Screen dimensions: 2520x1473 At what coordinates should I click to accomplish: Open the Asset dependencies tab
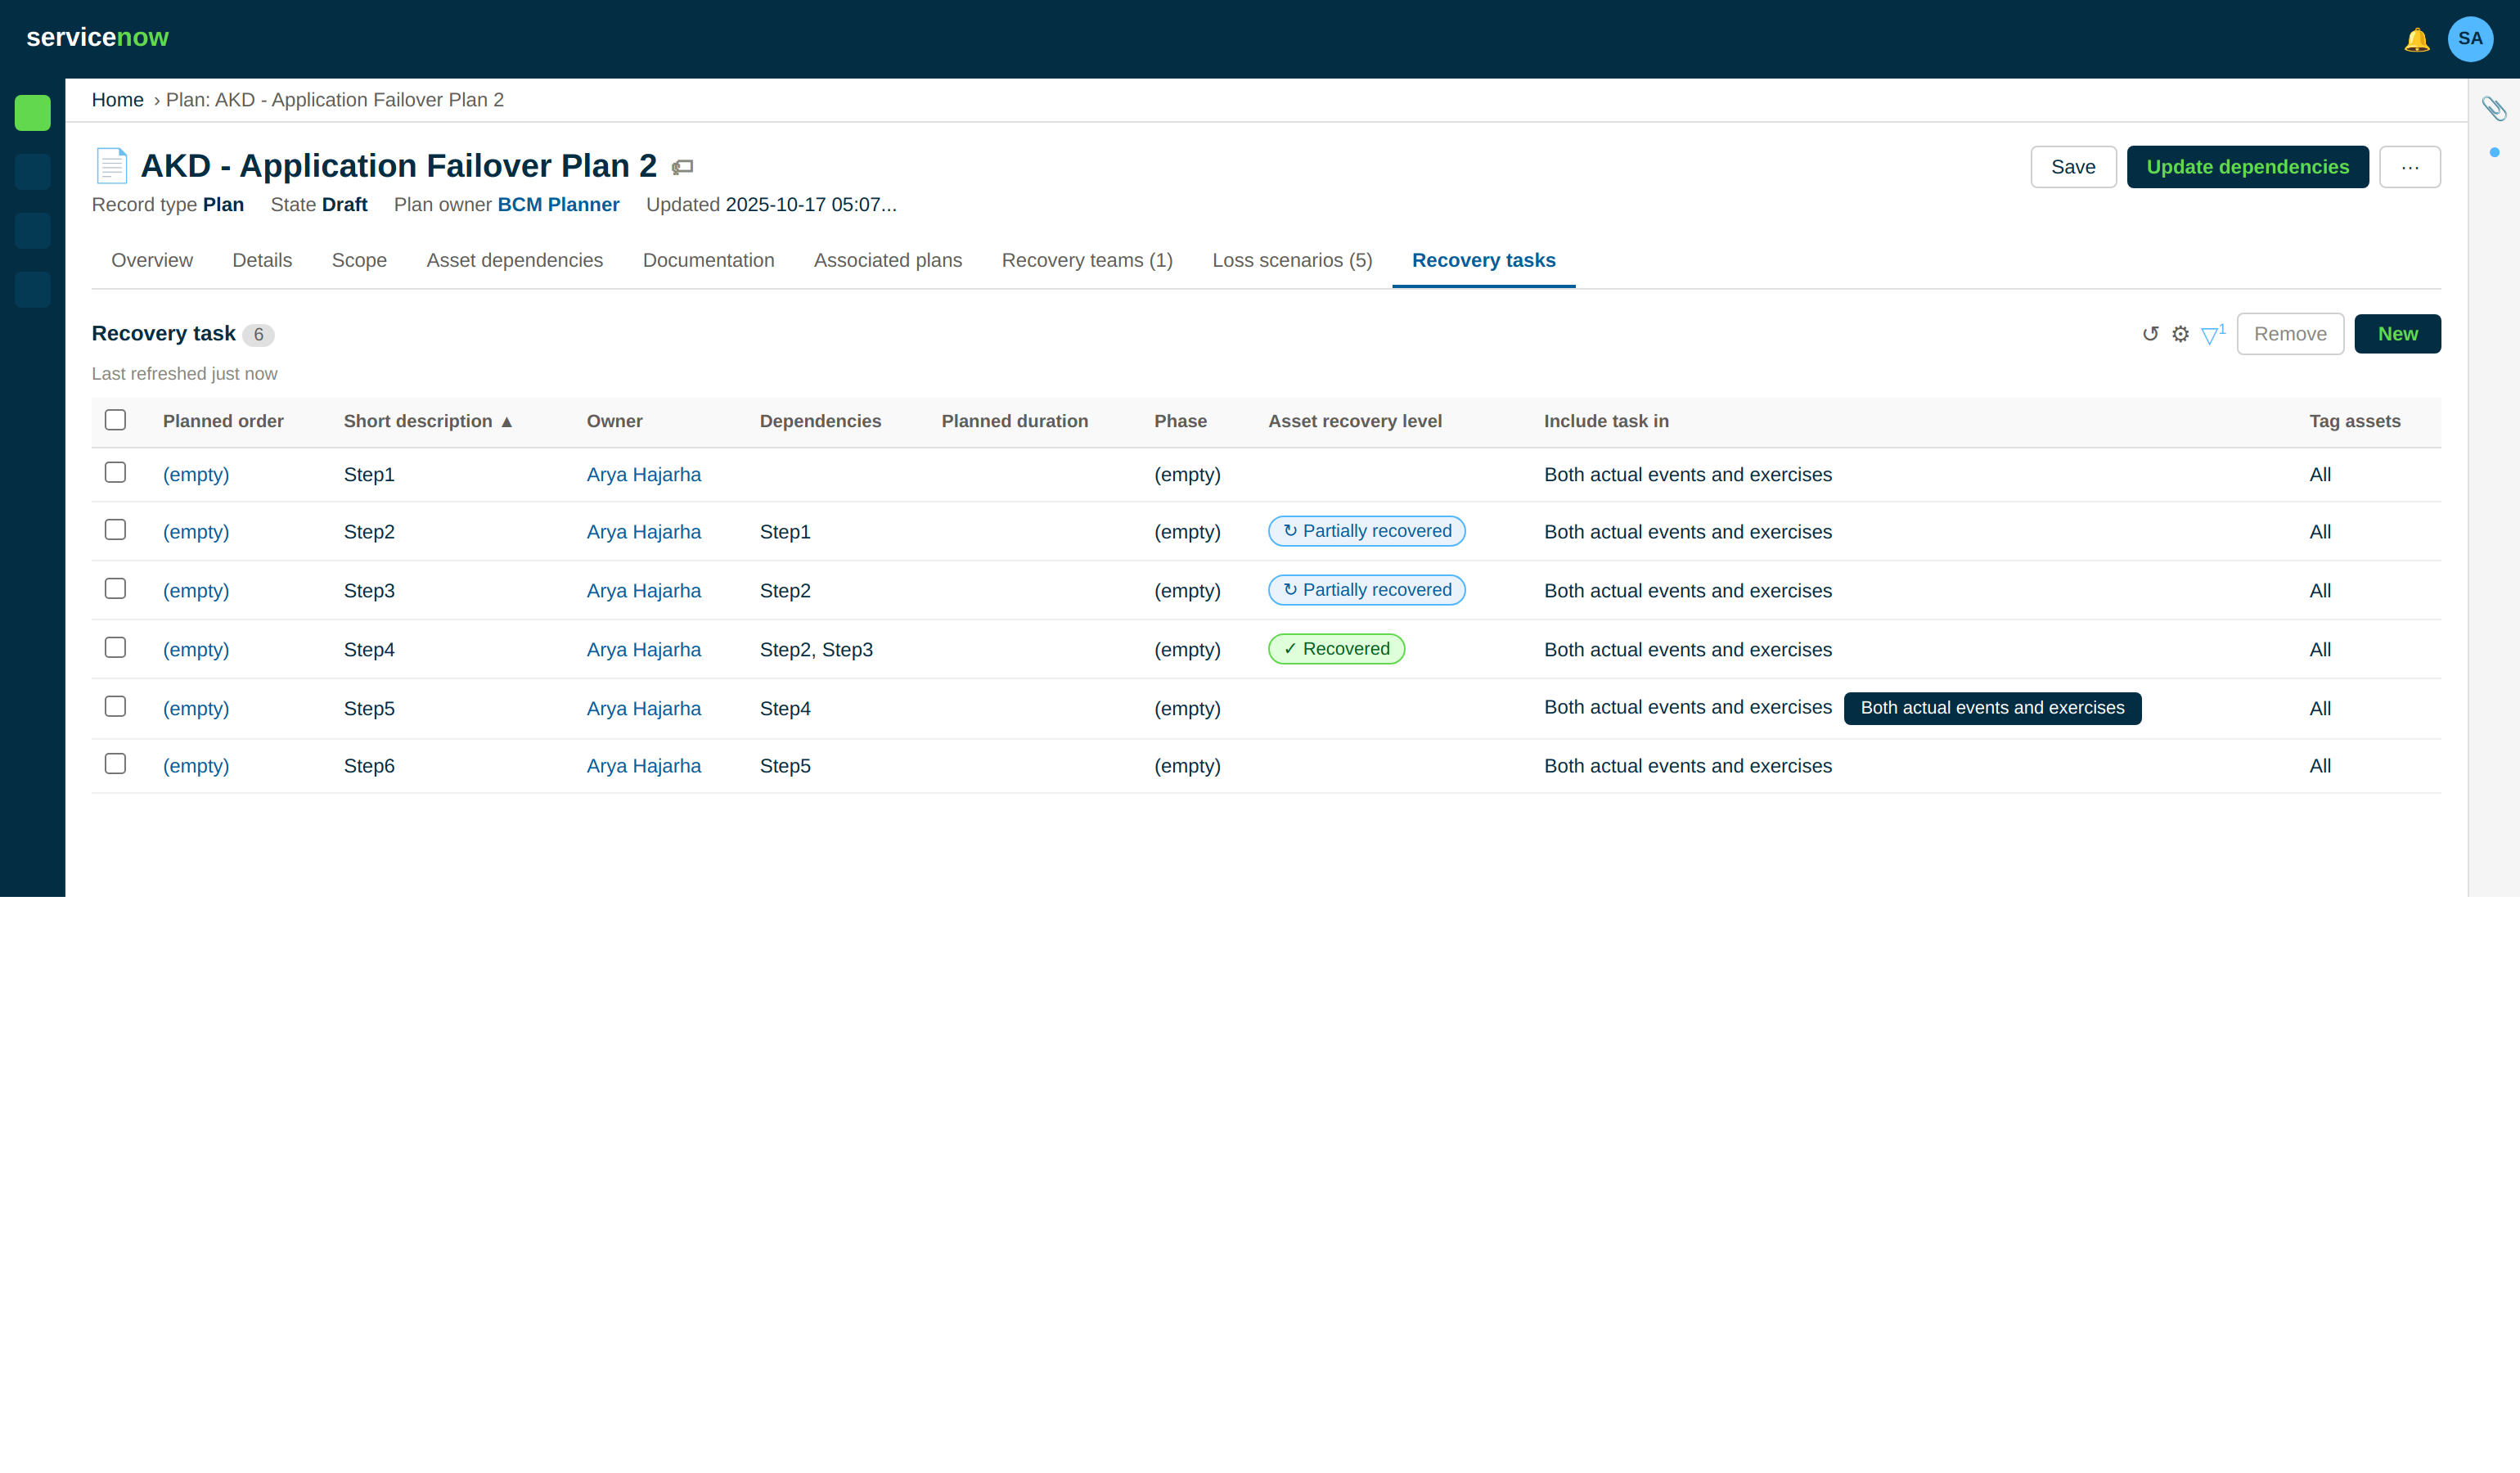pos(515,260)
